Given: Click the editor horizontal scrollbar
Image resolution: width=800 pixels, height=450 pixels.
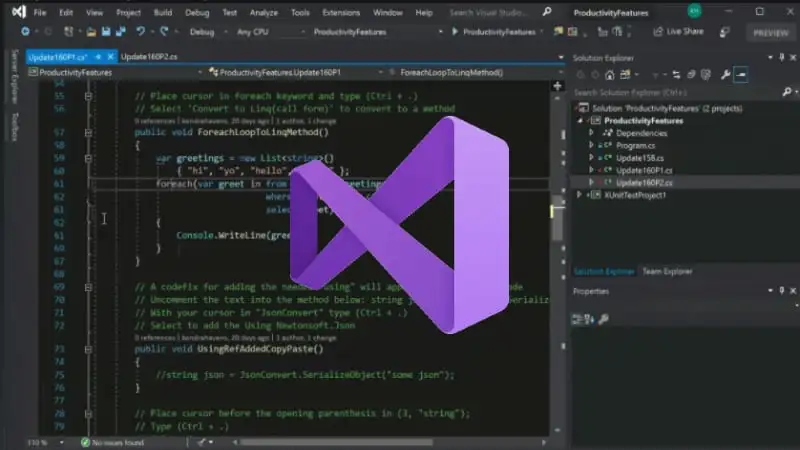Looking at the screenshot, I should [337, 442].
